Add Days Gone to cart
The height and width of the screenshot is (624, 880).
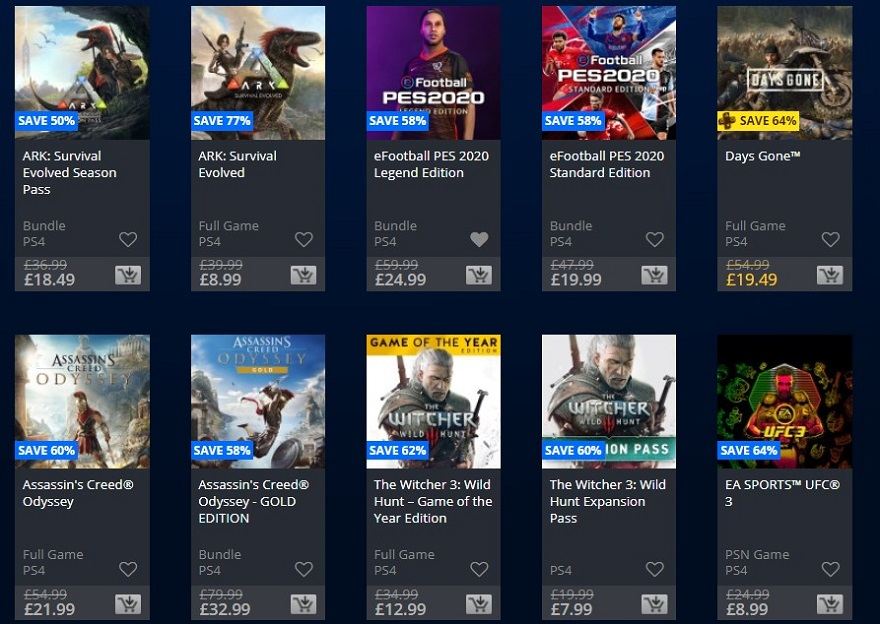click(830, 275)
